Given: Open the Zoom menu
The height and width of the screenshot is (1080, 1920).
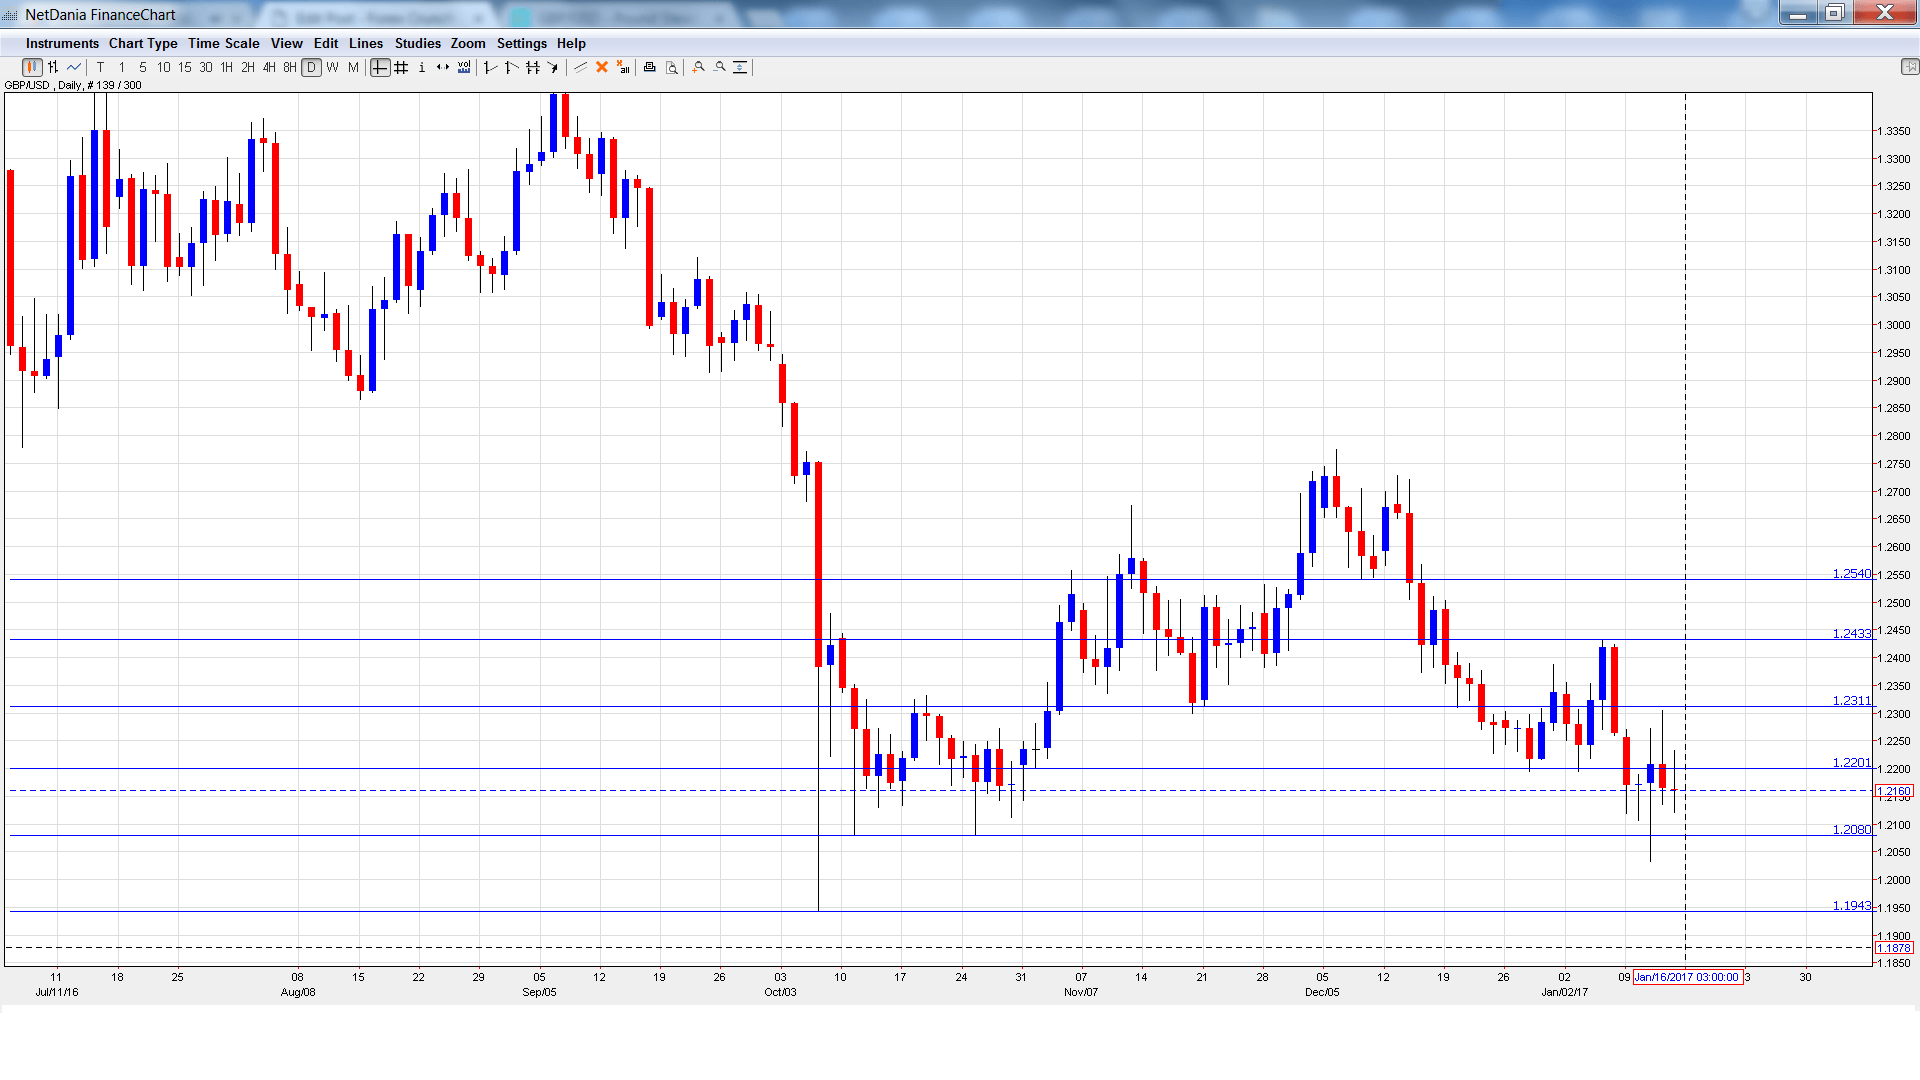Looking at the screenshot, I should pos(468,44).
